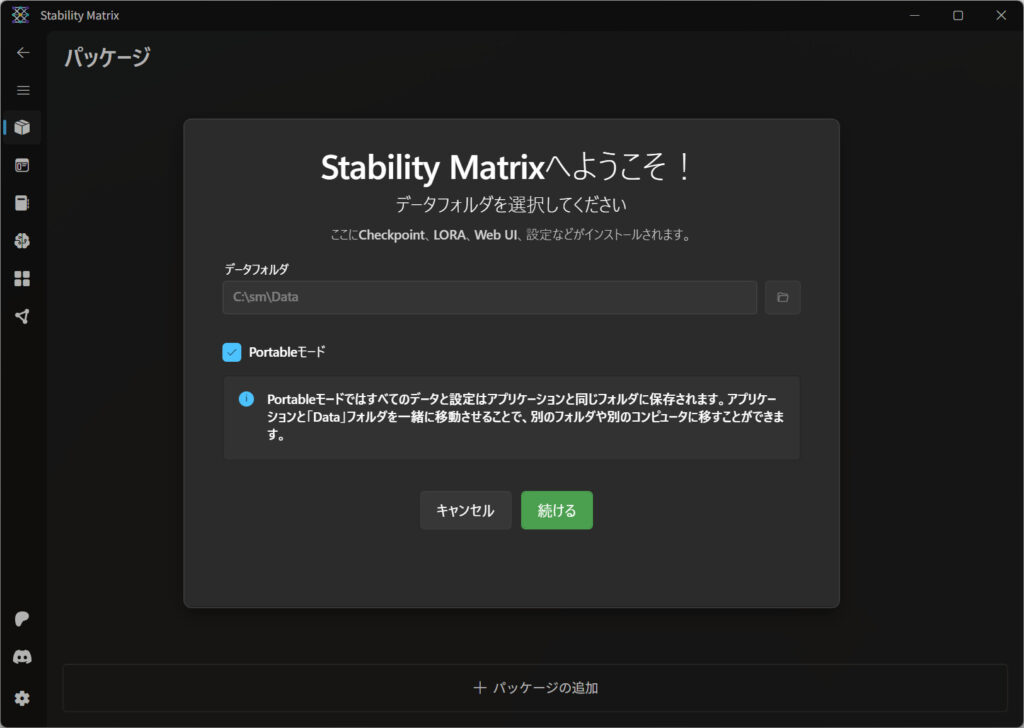Click the back arrow in sidebar

(23, 53)
